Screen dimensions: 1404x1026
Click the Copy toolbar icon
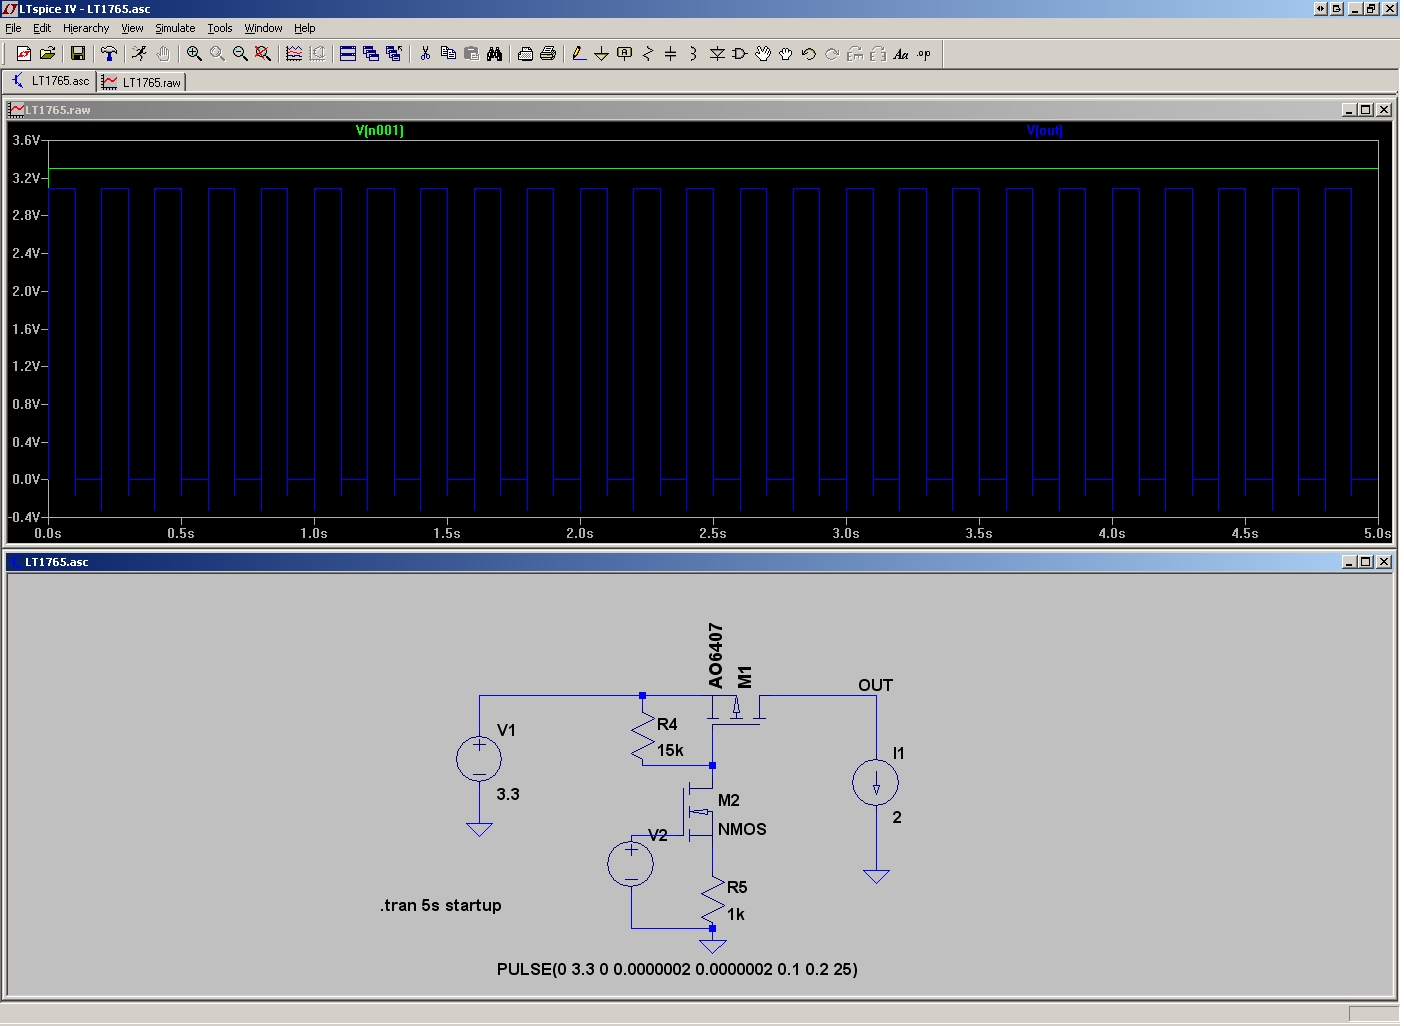point(448,54)
